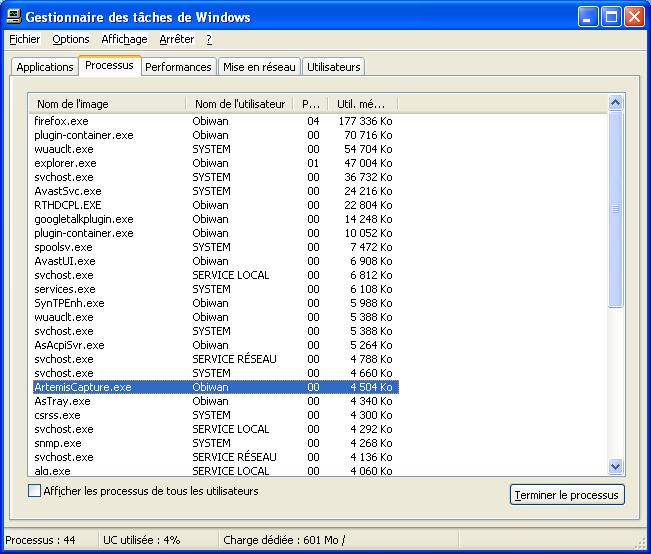Screen dimensions: 651x554
Task: Minimize the Task Manager window
Action: (587, 17)
